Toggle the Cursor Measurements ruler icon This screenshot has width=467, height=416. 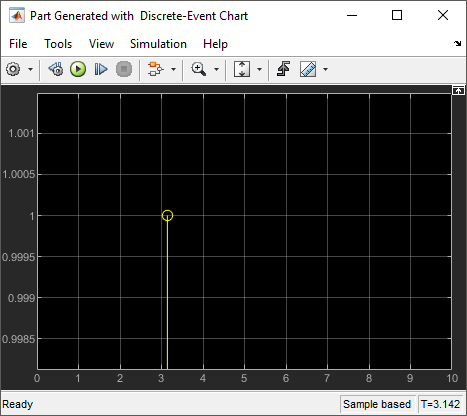point(308,69)
